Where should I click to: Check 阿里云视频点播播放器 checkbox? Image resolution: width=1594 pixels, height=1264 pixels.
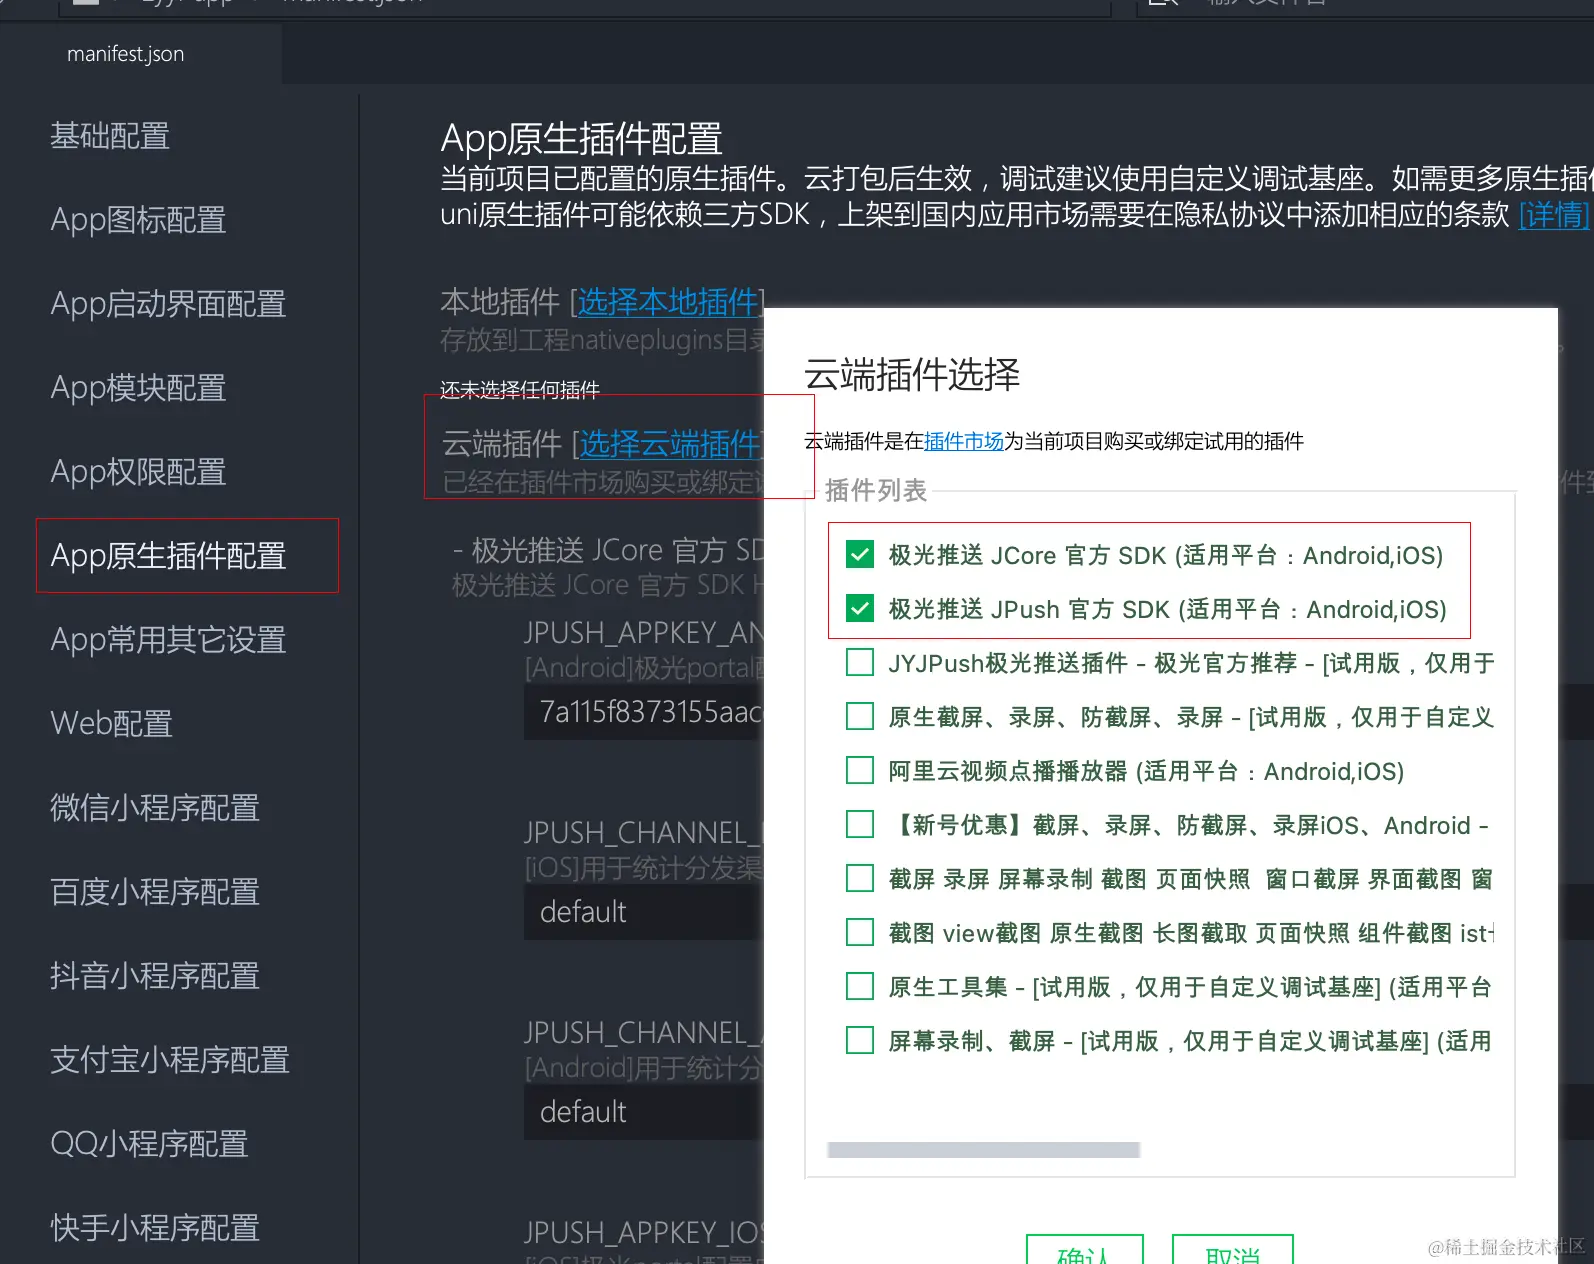[860, 771]
